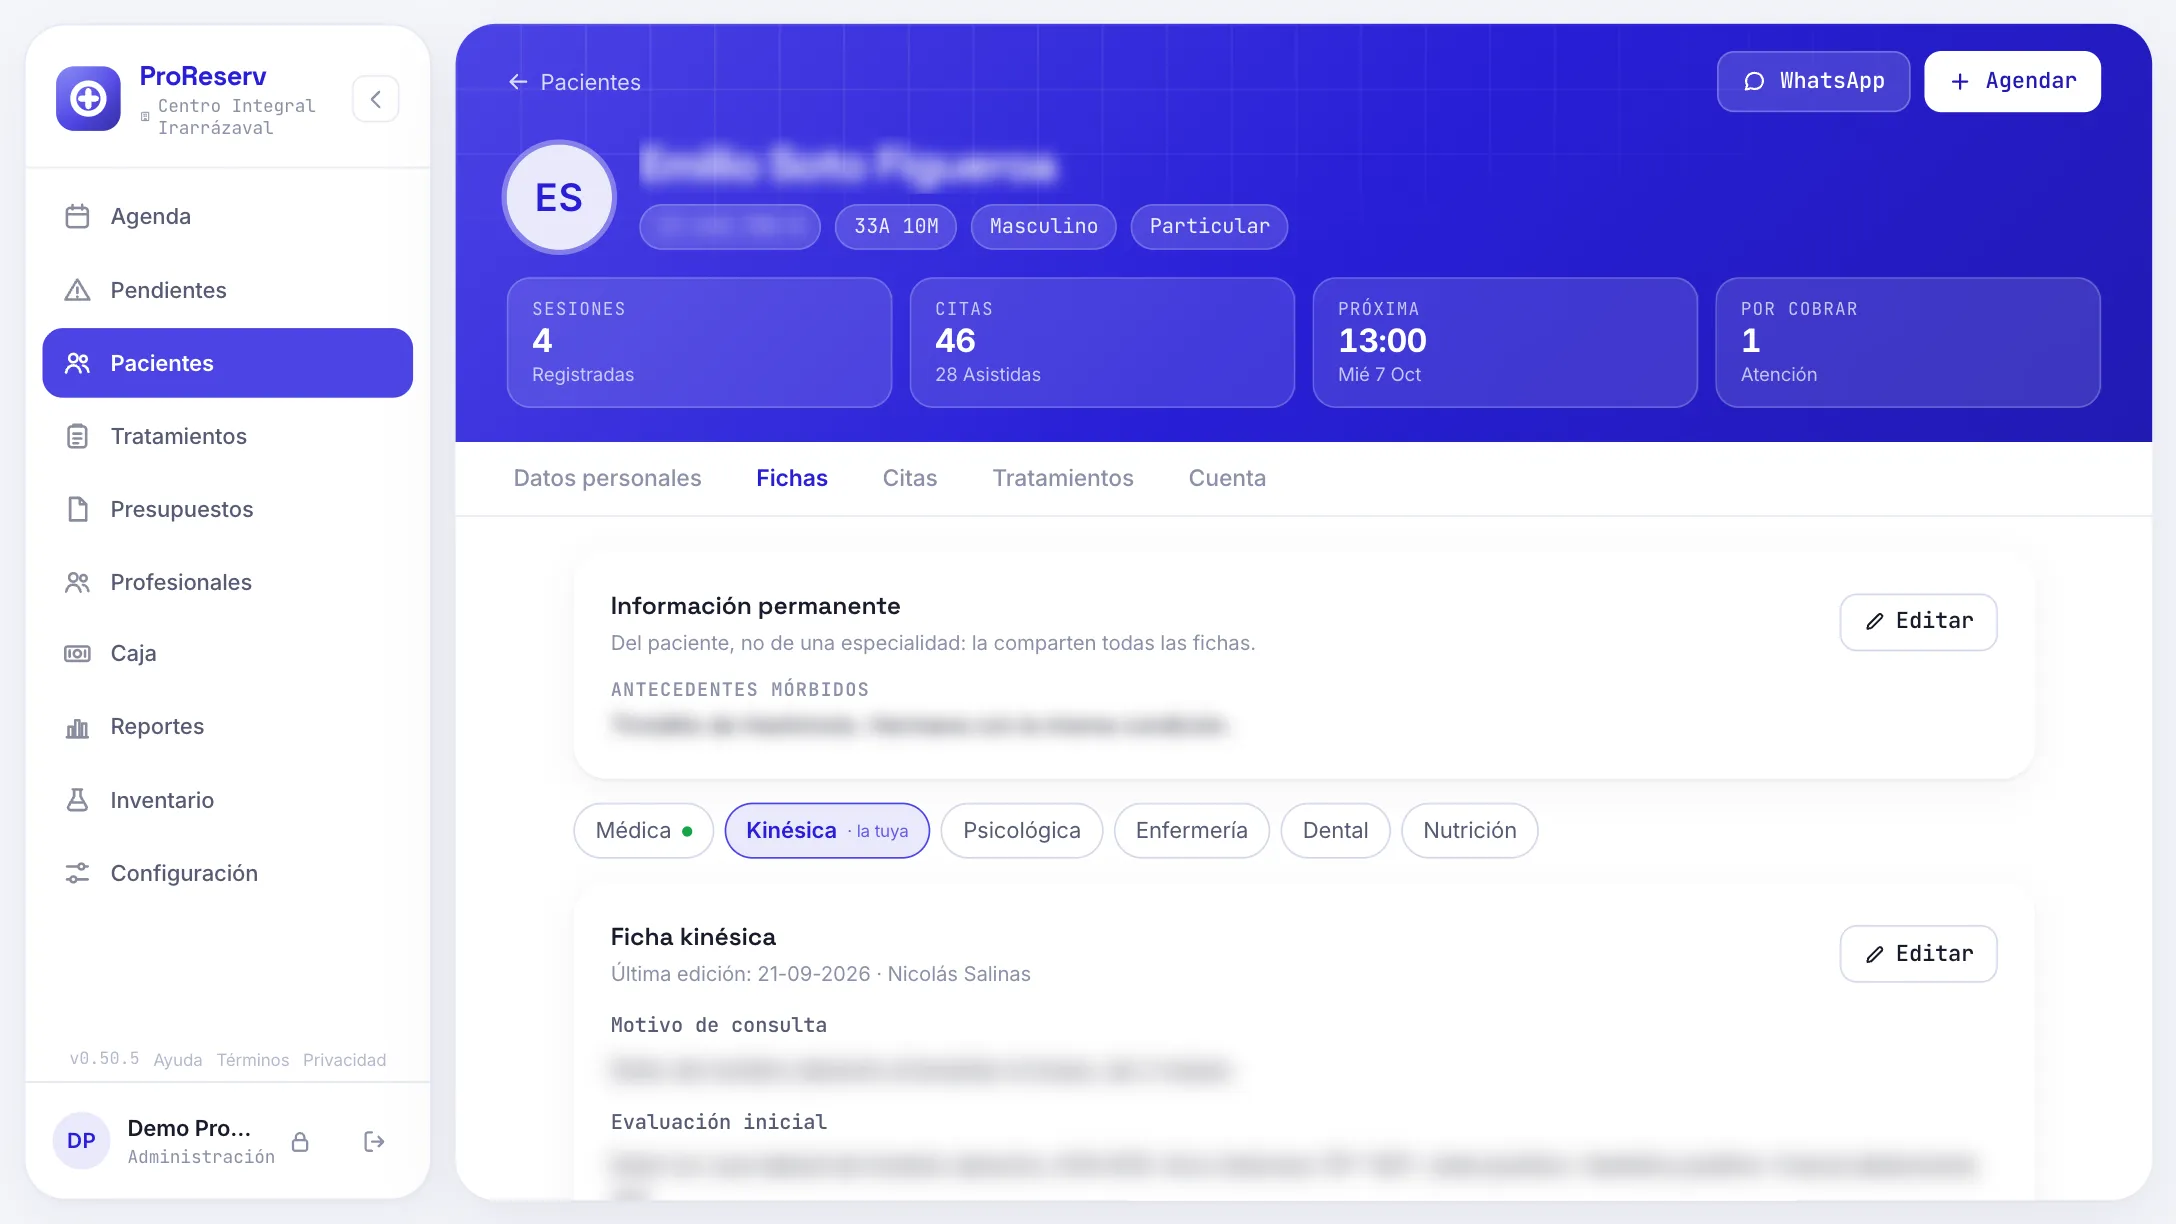The image size is (2176, 1224).
Task: Click the Tratamientos clipboard icon
Action: tap(77, 436)
